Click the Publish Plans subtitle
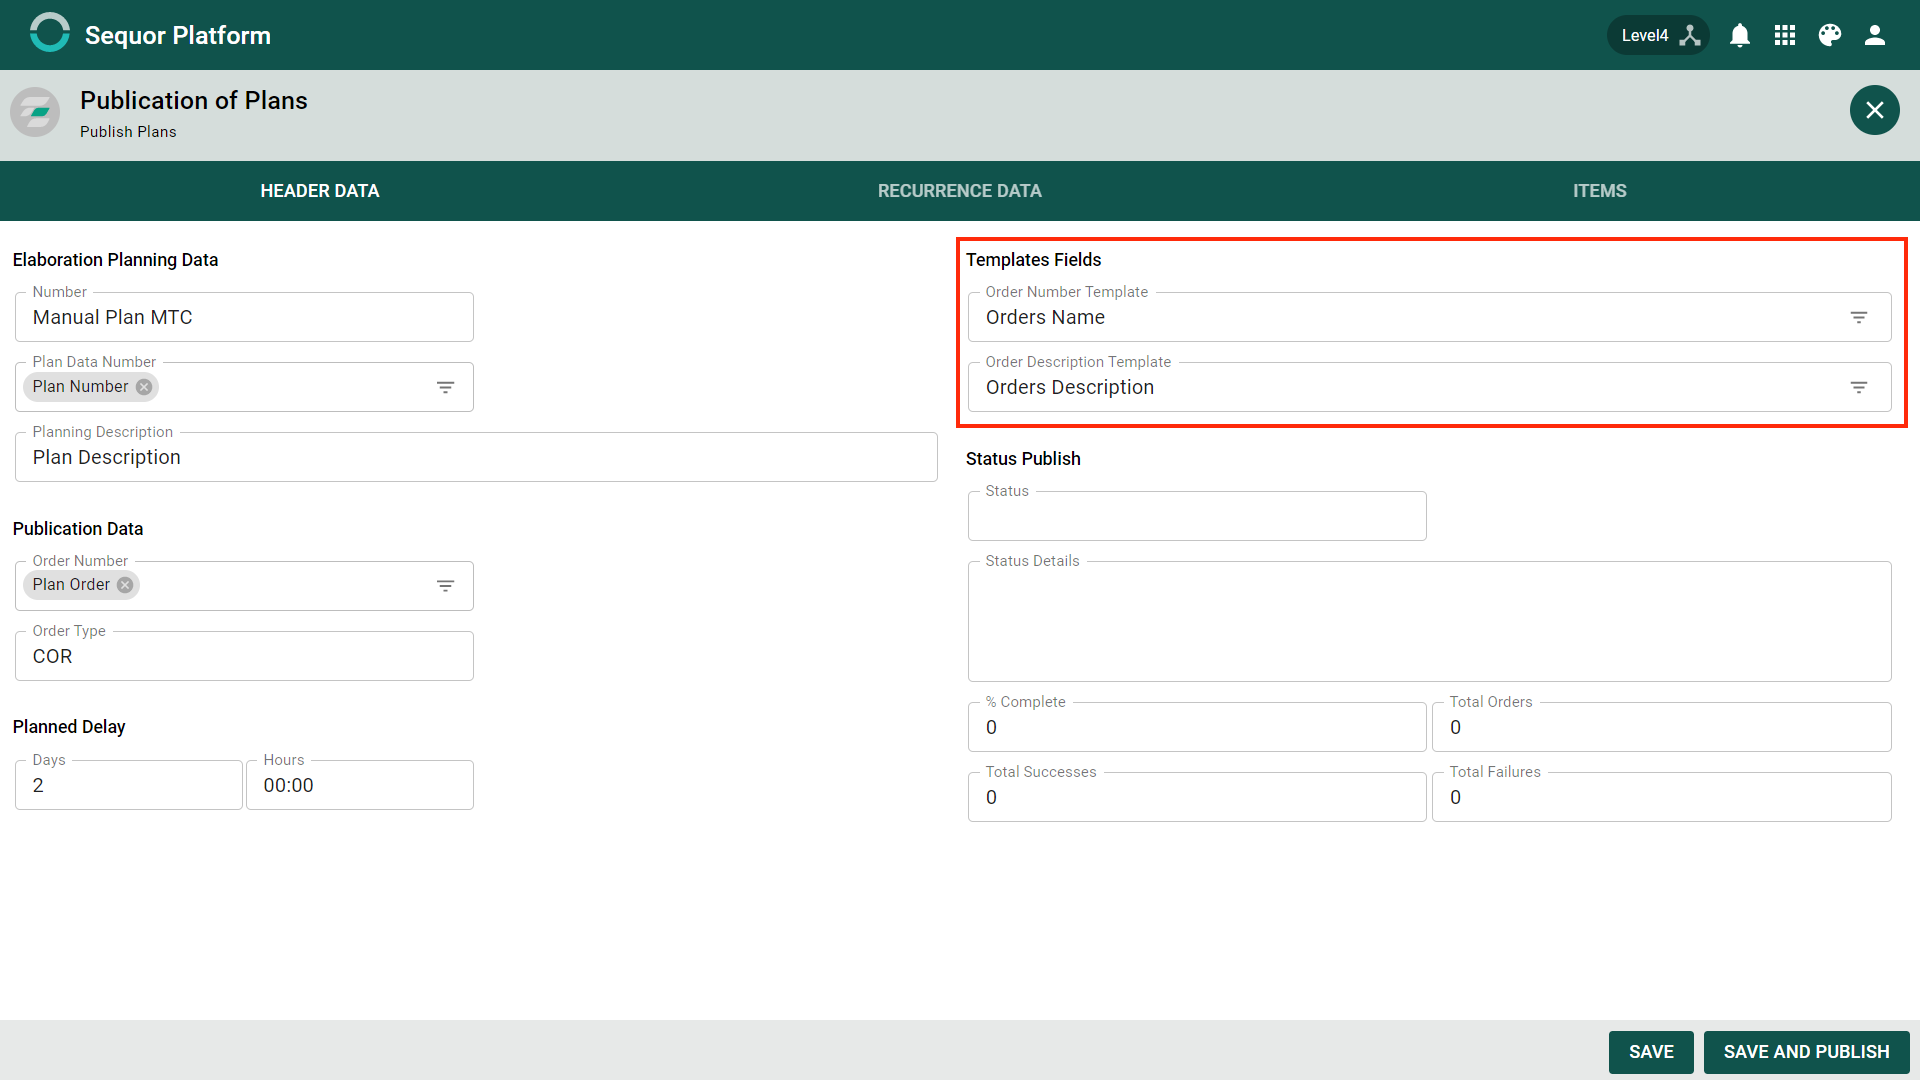Screen dimensions: 1920x1080 [128, 132]
